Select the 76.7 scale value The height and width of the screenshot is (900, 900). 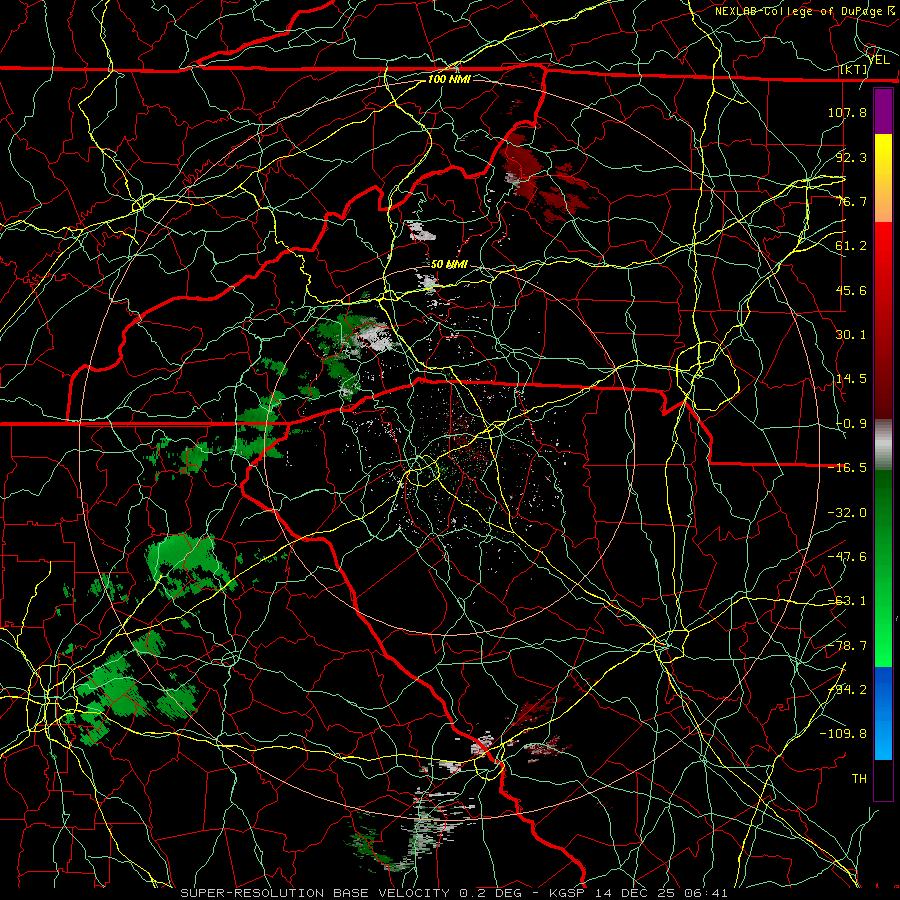pyautogui.click(x=851, y=201)
